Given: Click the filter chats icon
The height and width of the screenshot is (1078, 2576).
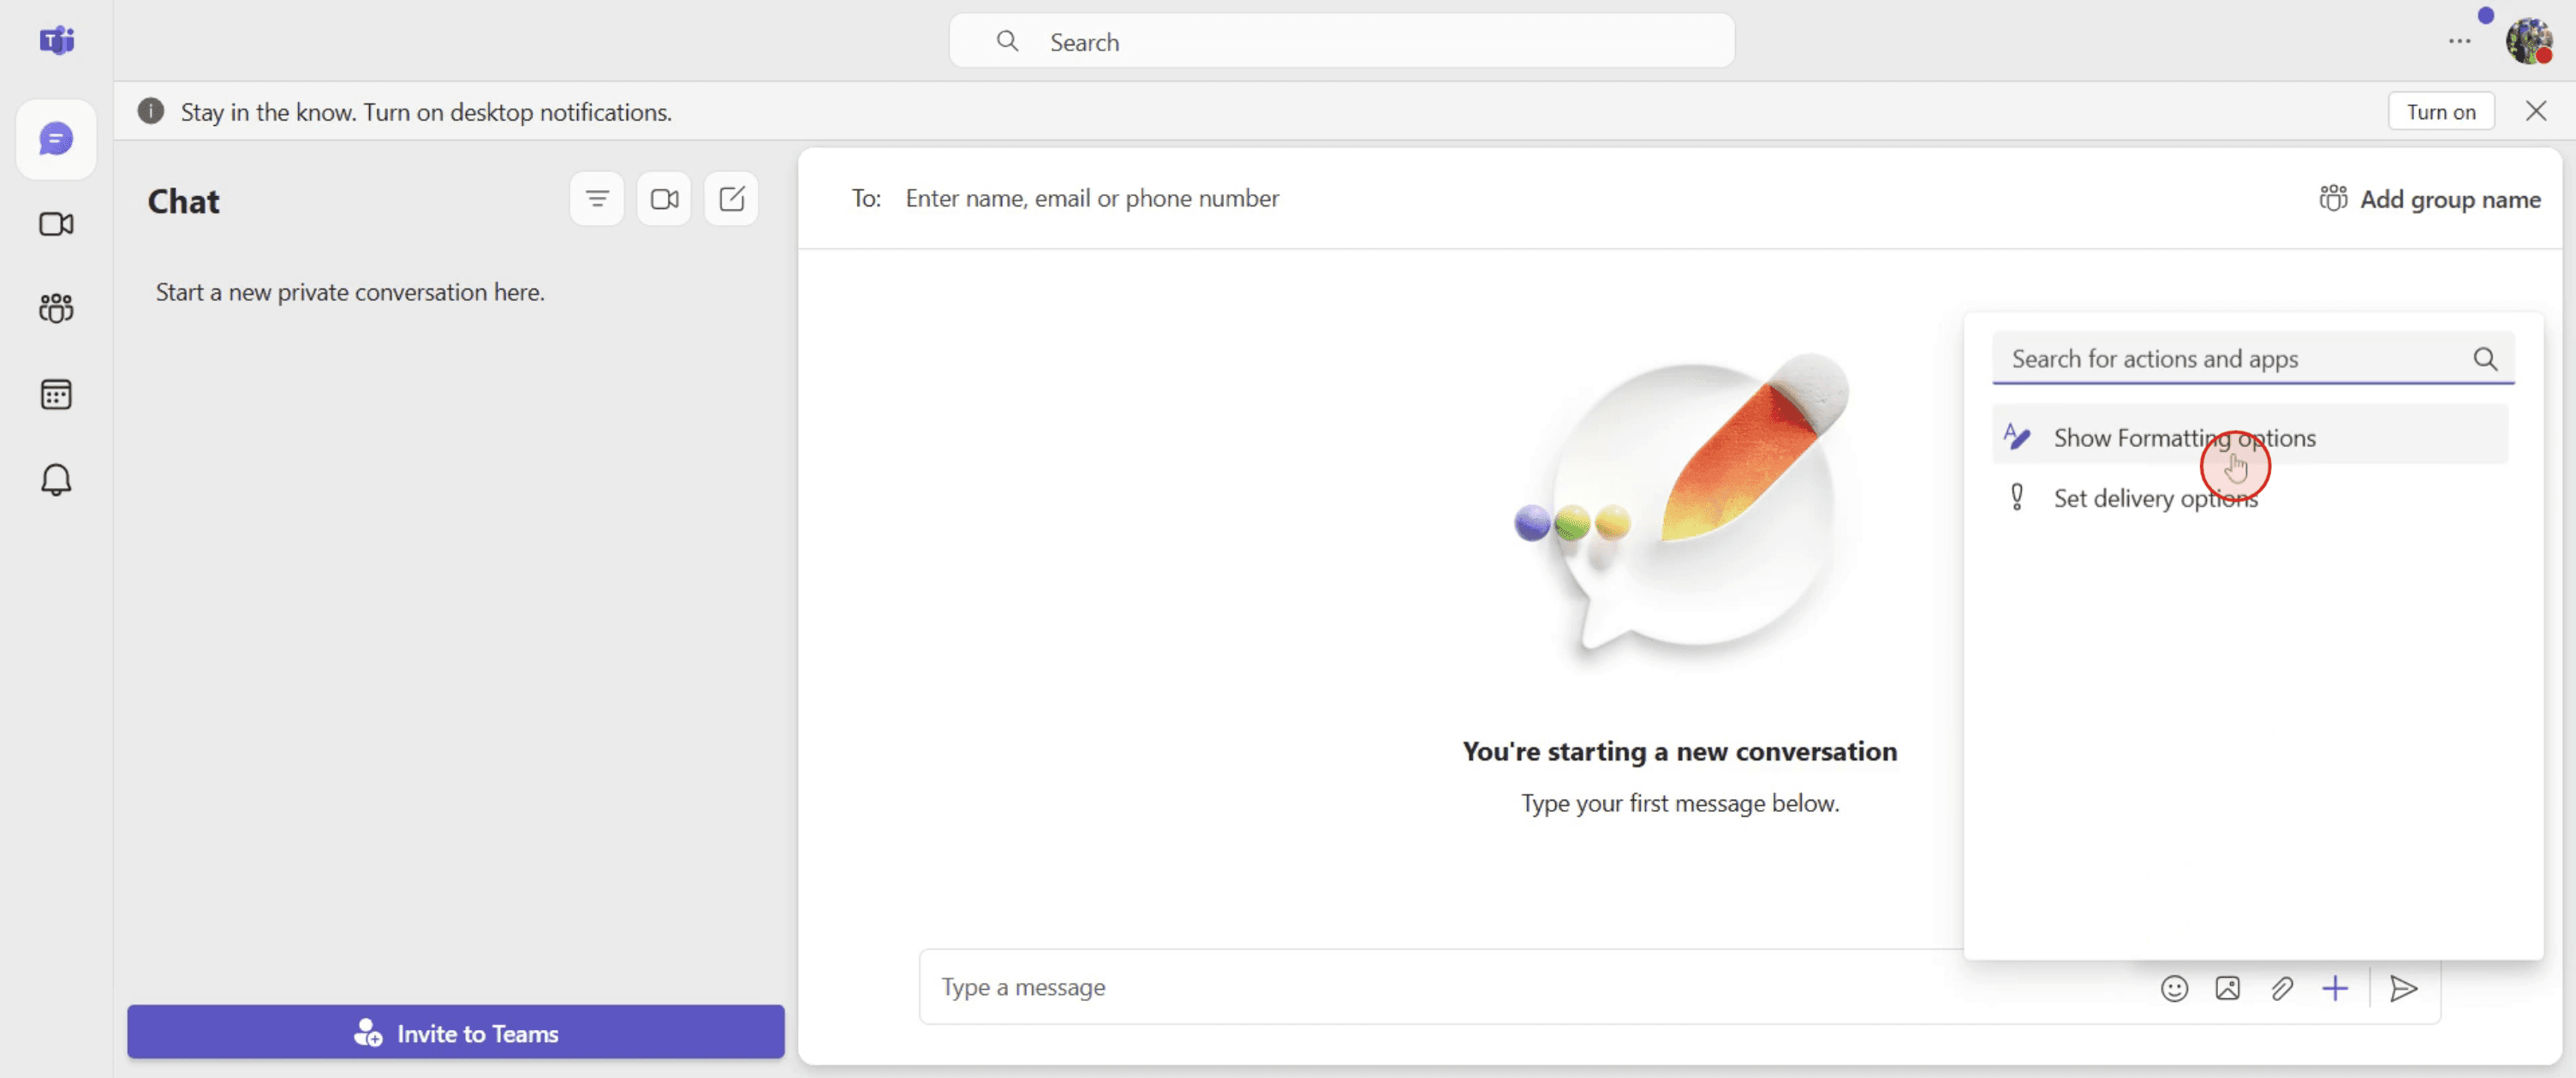Looking at the screenshot, I should pyautogui.click(x=597, y=199).
